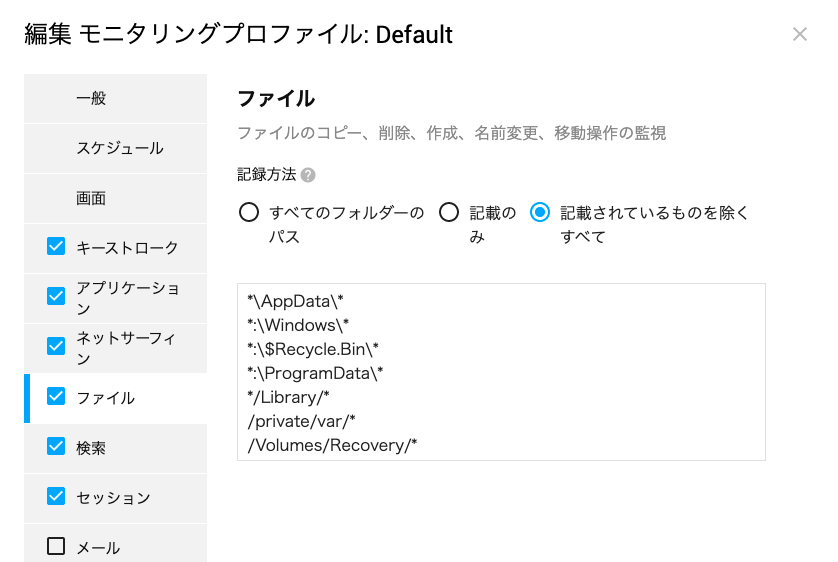The width and height of the screenshot is (838, 562).
Task: Uncheck the キーストローク checkbox
Action: coord(56,246)
